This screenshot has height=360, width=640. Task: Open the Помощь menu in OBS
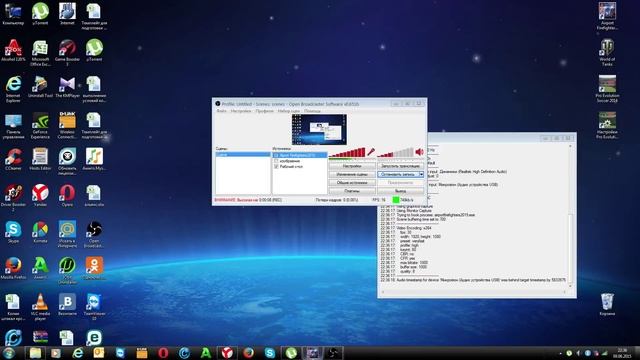tap(312, 111)
